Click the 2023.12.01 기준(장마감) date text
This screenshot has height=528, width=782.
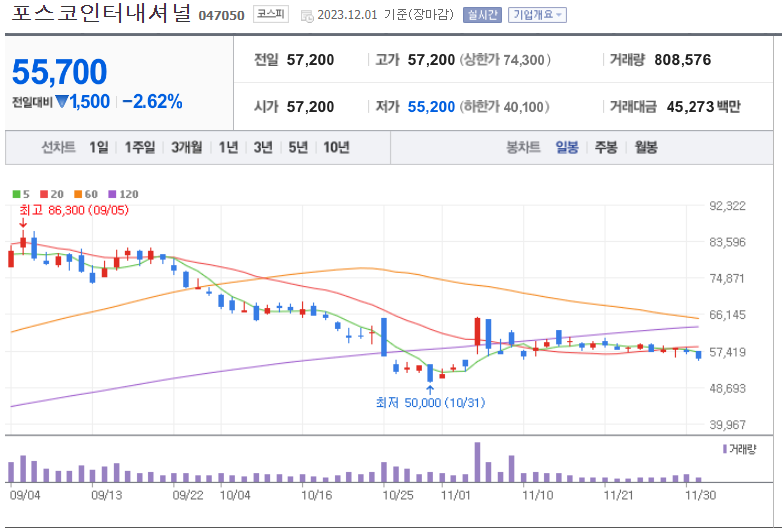(386, 14)
